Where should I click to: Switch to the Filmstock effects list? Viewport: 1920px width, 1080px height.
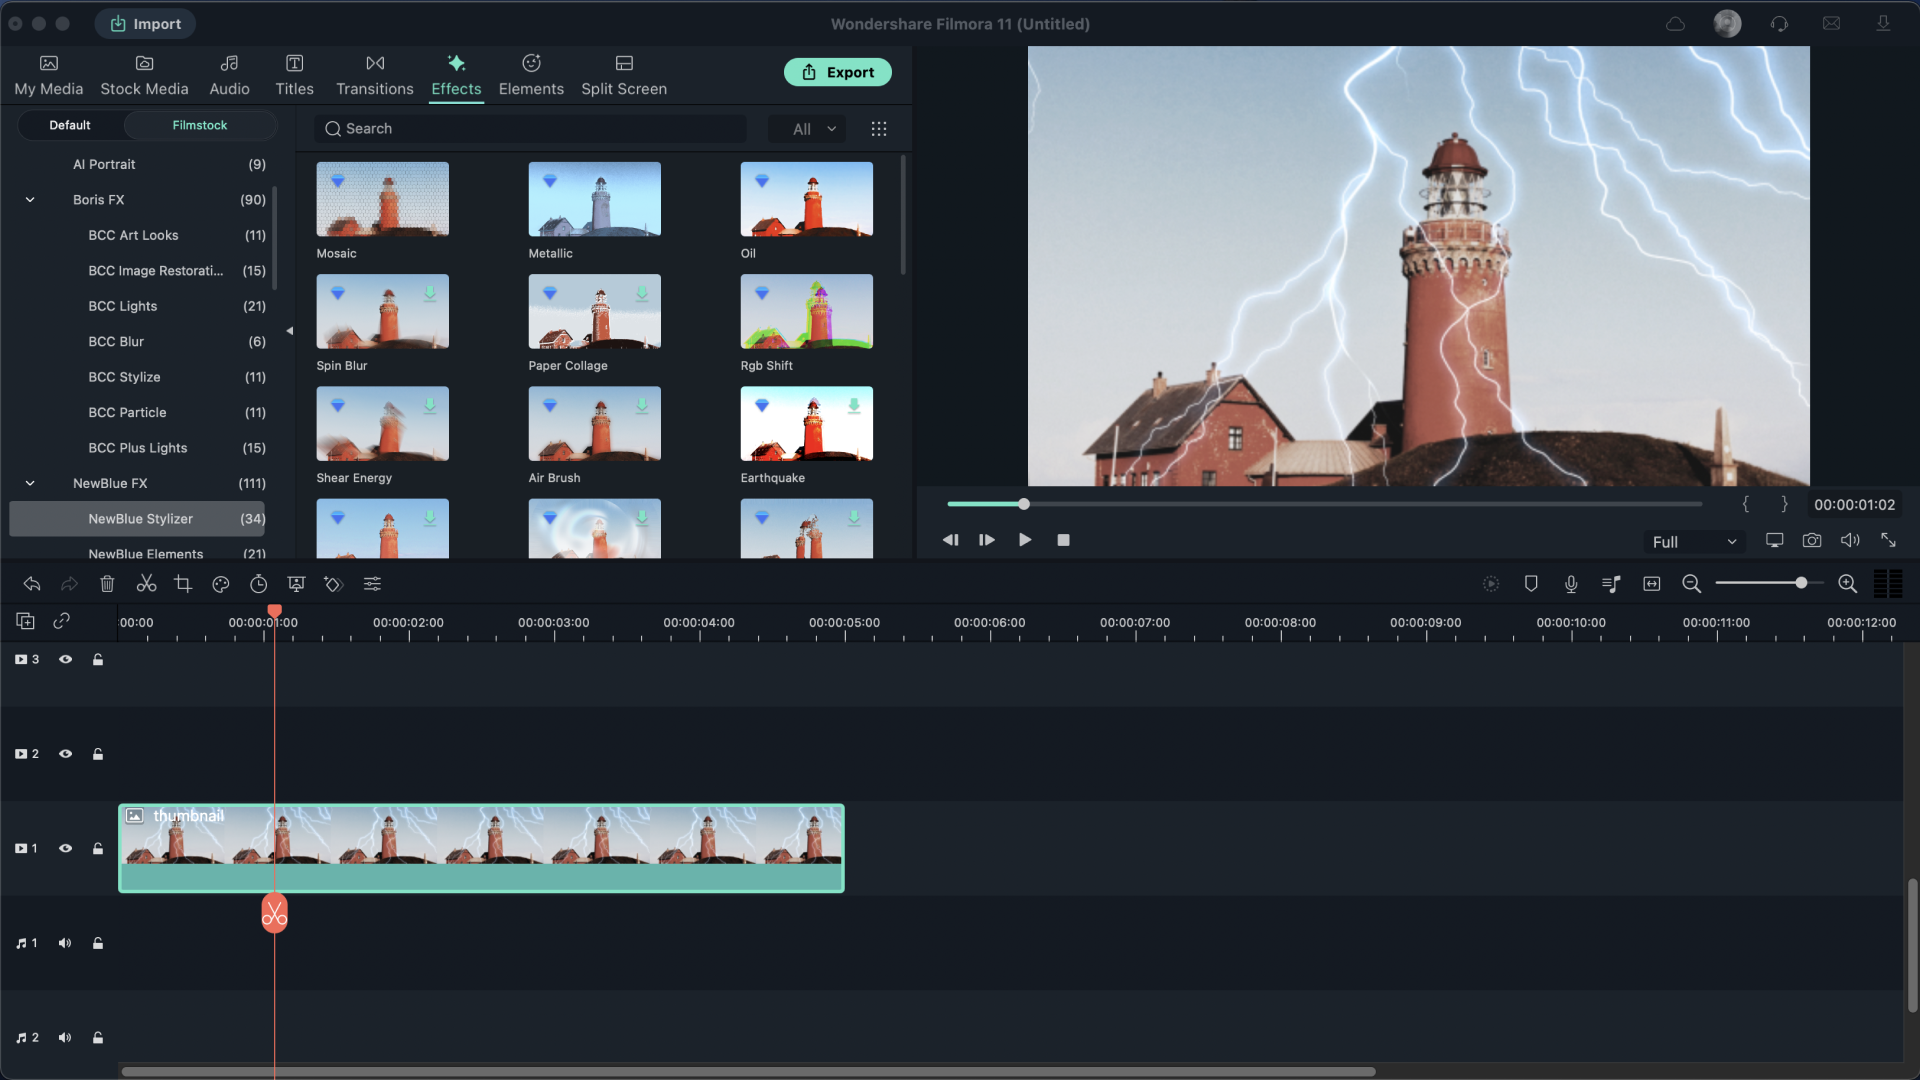tap(200, 126)
